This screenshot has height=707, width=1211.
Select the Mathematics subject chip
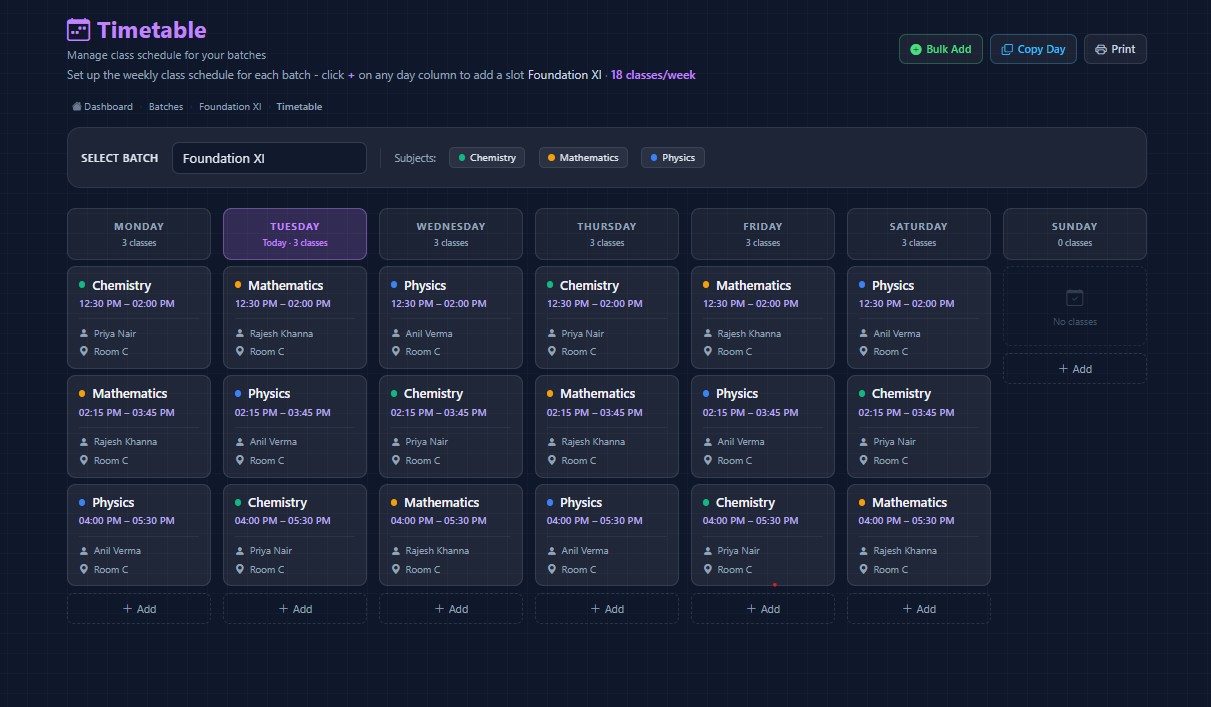(583, 158)
